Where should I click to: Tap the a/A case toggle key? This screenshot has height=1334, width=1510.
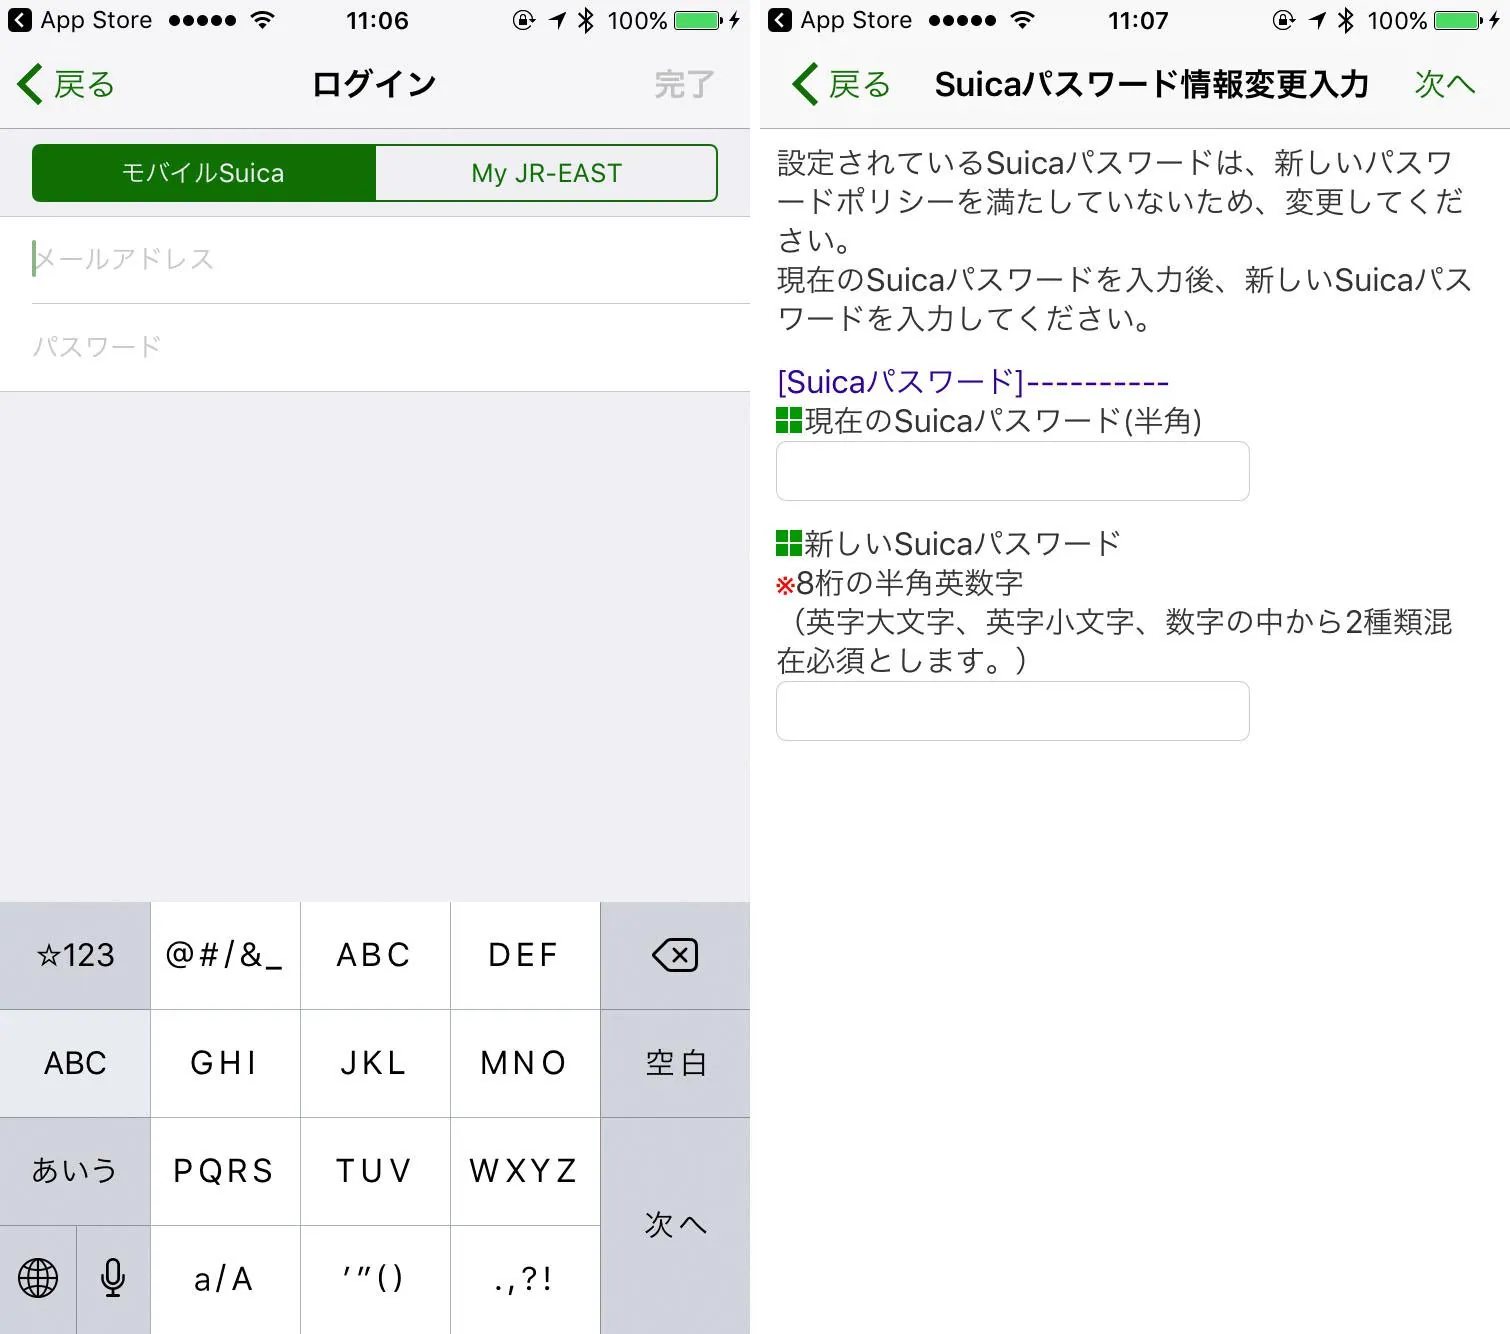[225, 1279]
